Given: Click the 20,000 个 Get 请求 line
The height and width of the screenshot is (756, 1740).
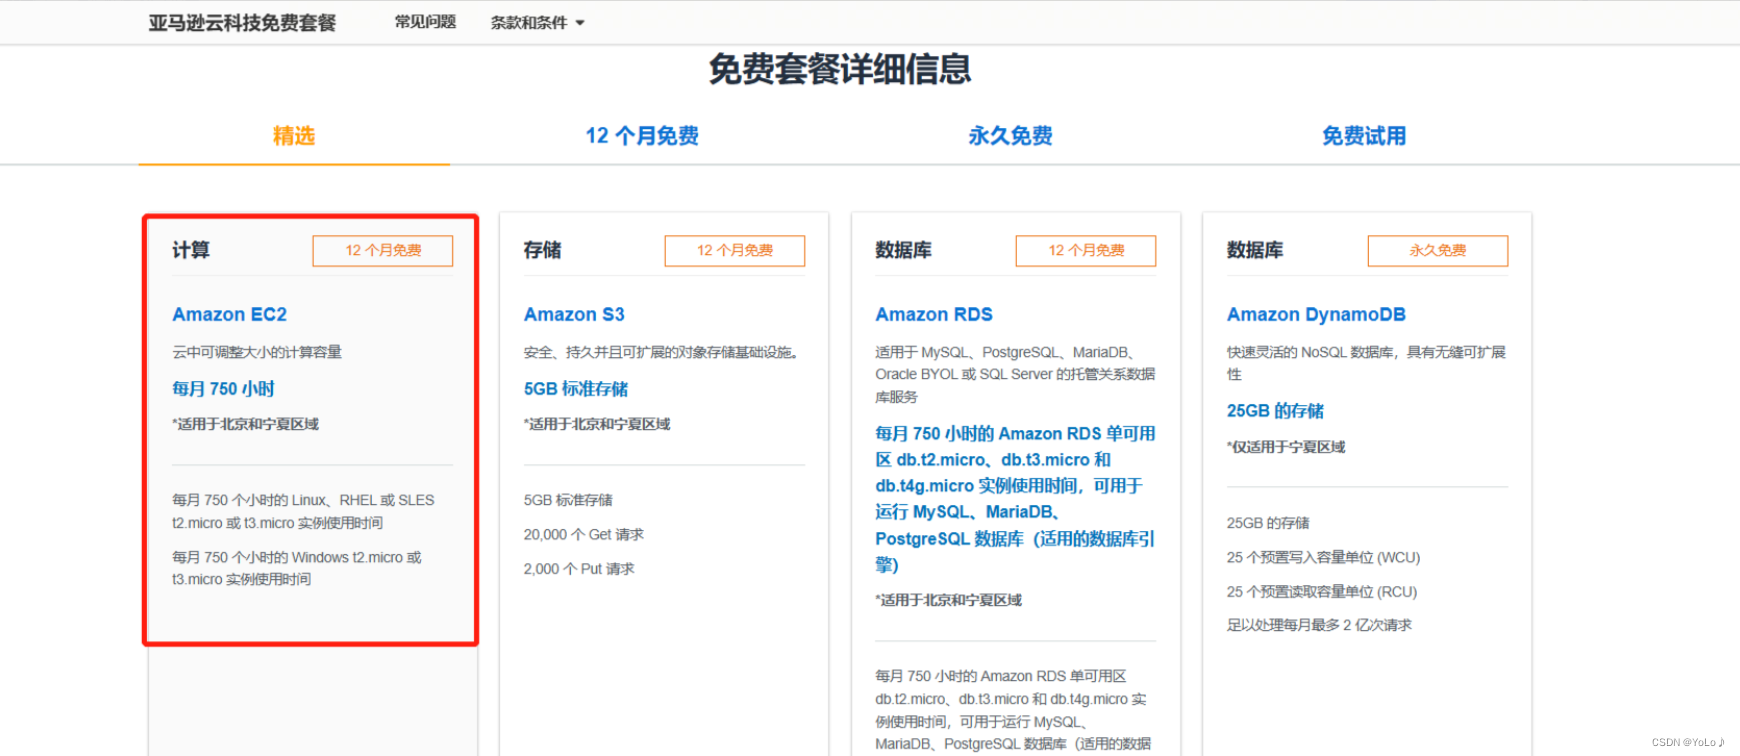Looking at the screenshot, I should click(x=584, y=535).
